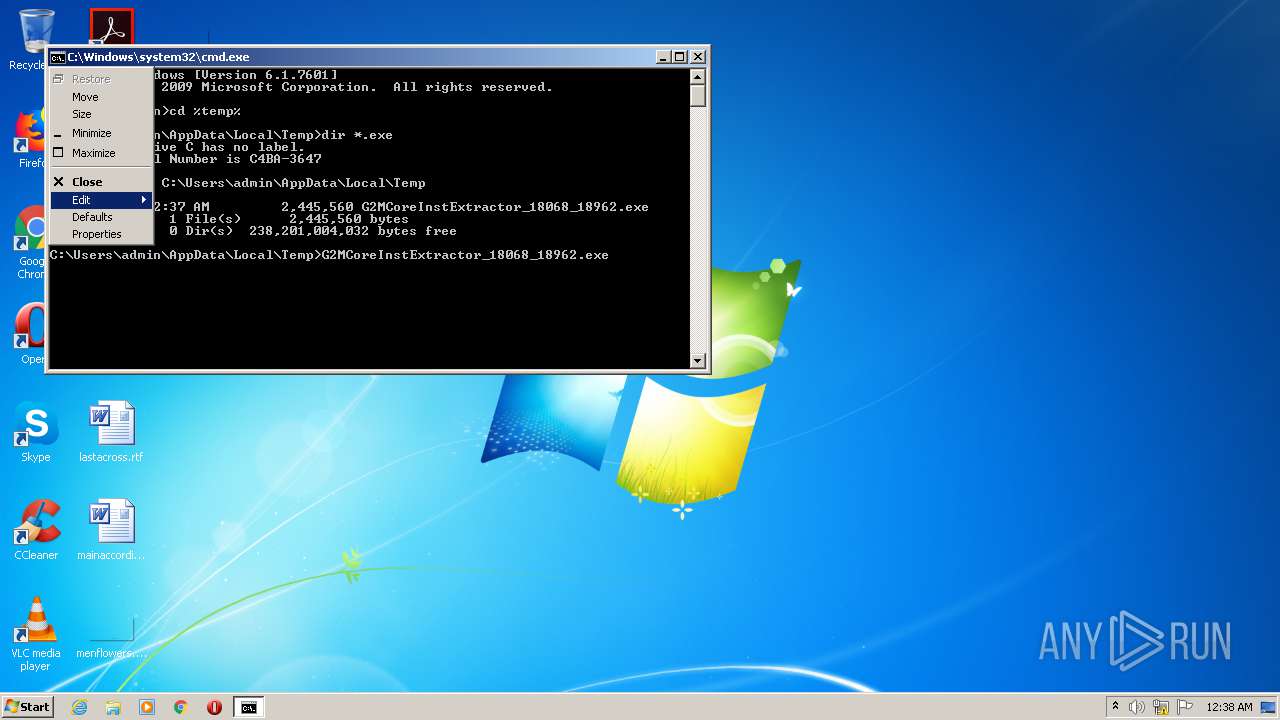The image size is (1280, 720).
Task: Click the console scrollbar up arrow
Action: click(x=698, y=77)
